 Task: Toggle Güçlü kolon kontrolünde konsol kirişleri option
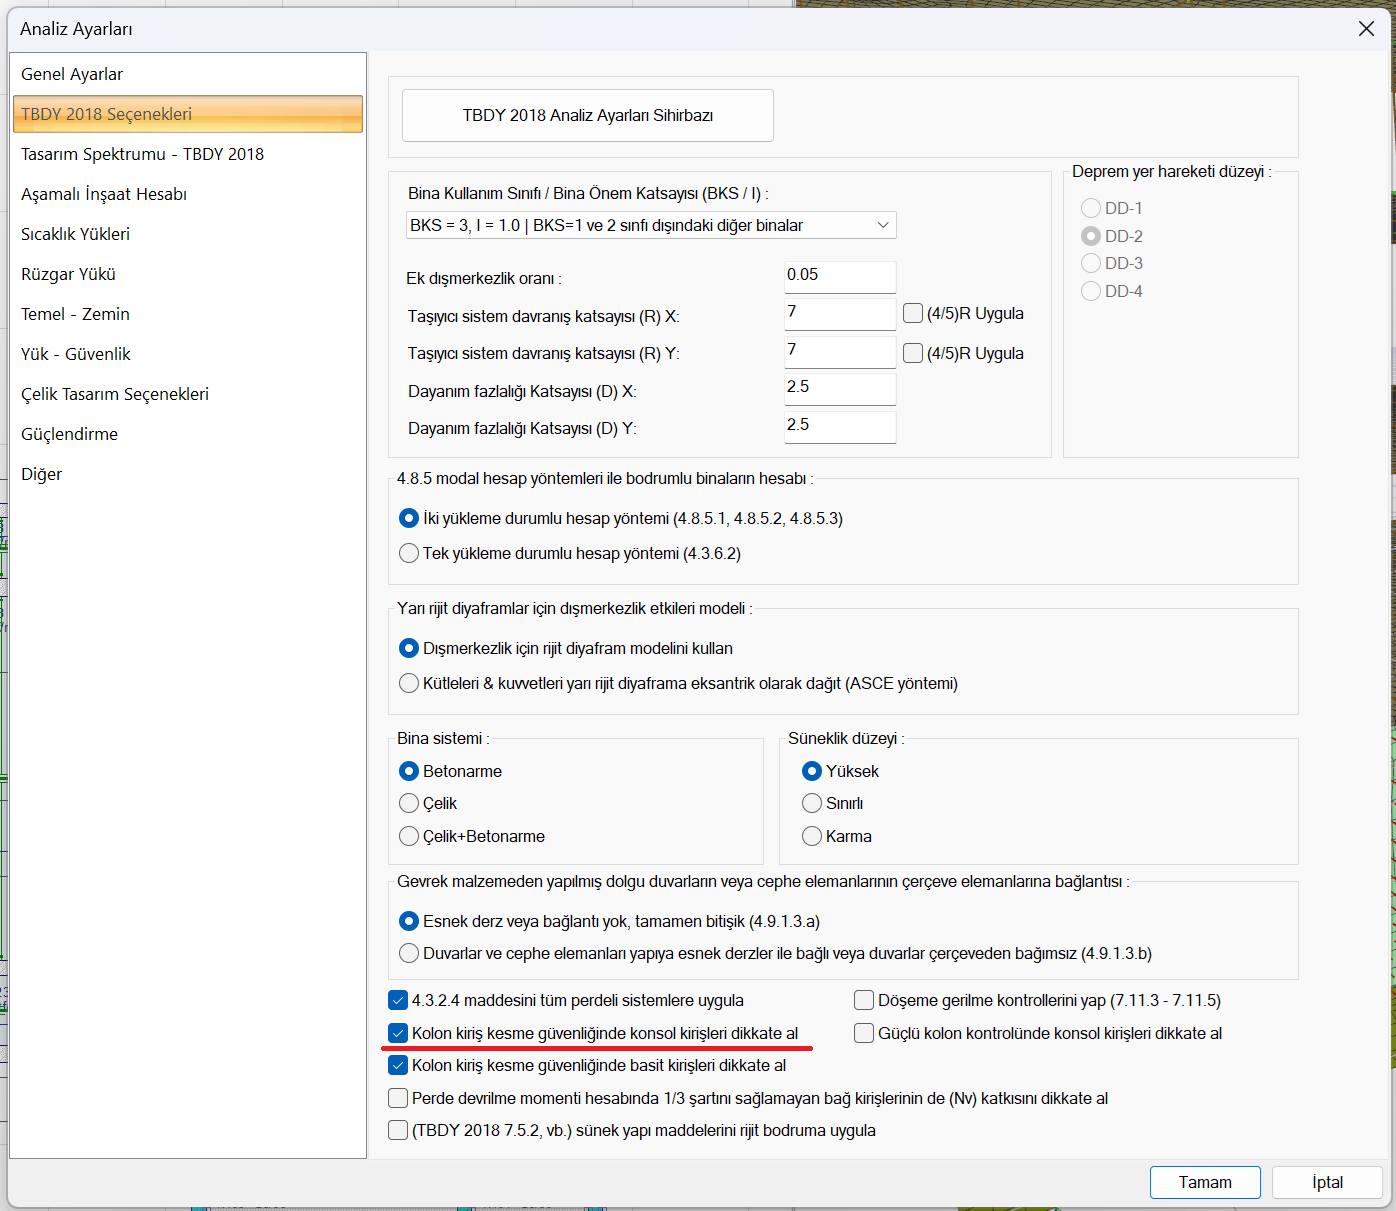[864, 1033]
